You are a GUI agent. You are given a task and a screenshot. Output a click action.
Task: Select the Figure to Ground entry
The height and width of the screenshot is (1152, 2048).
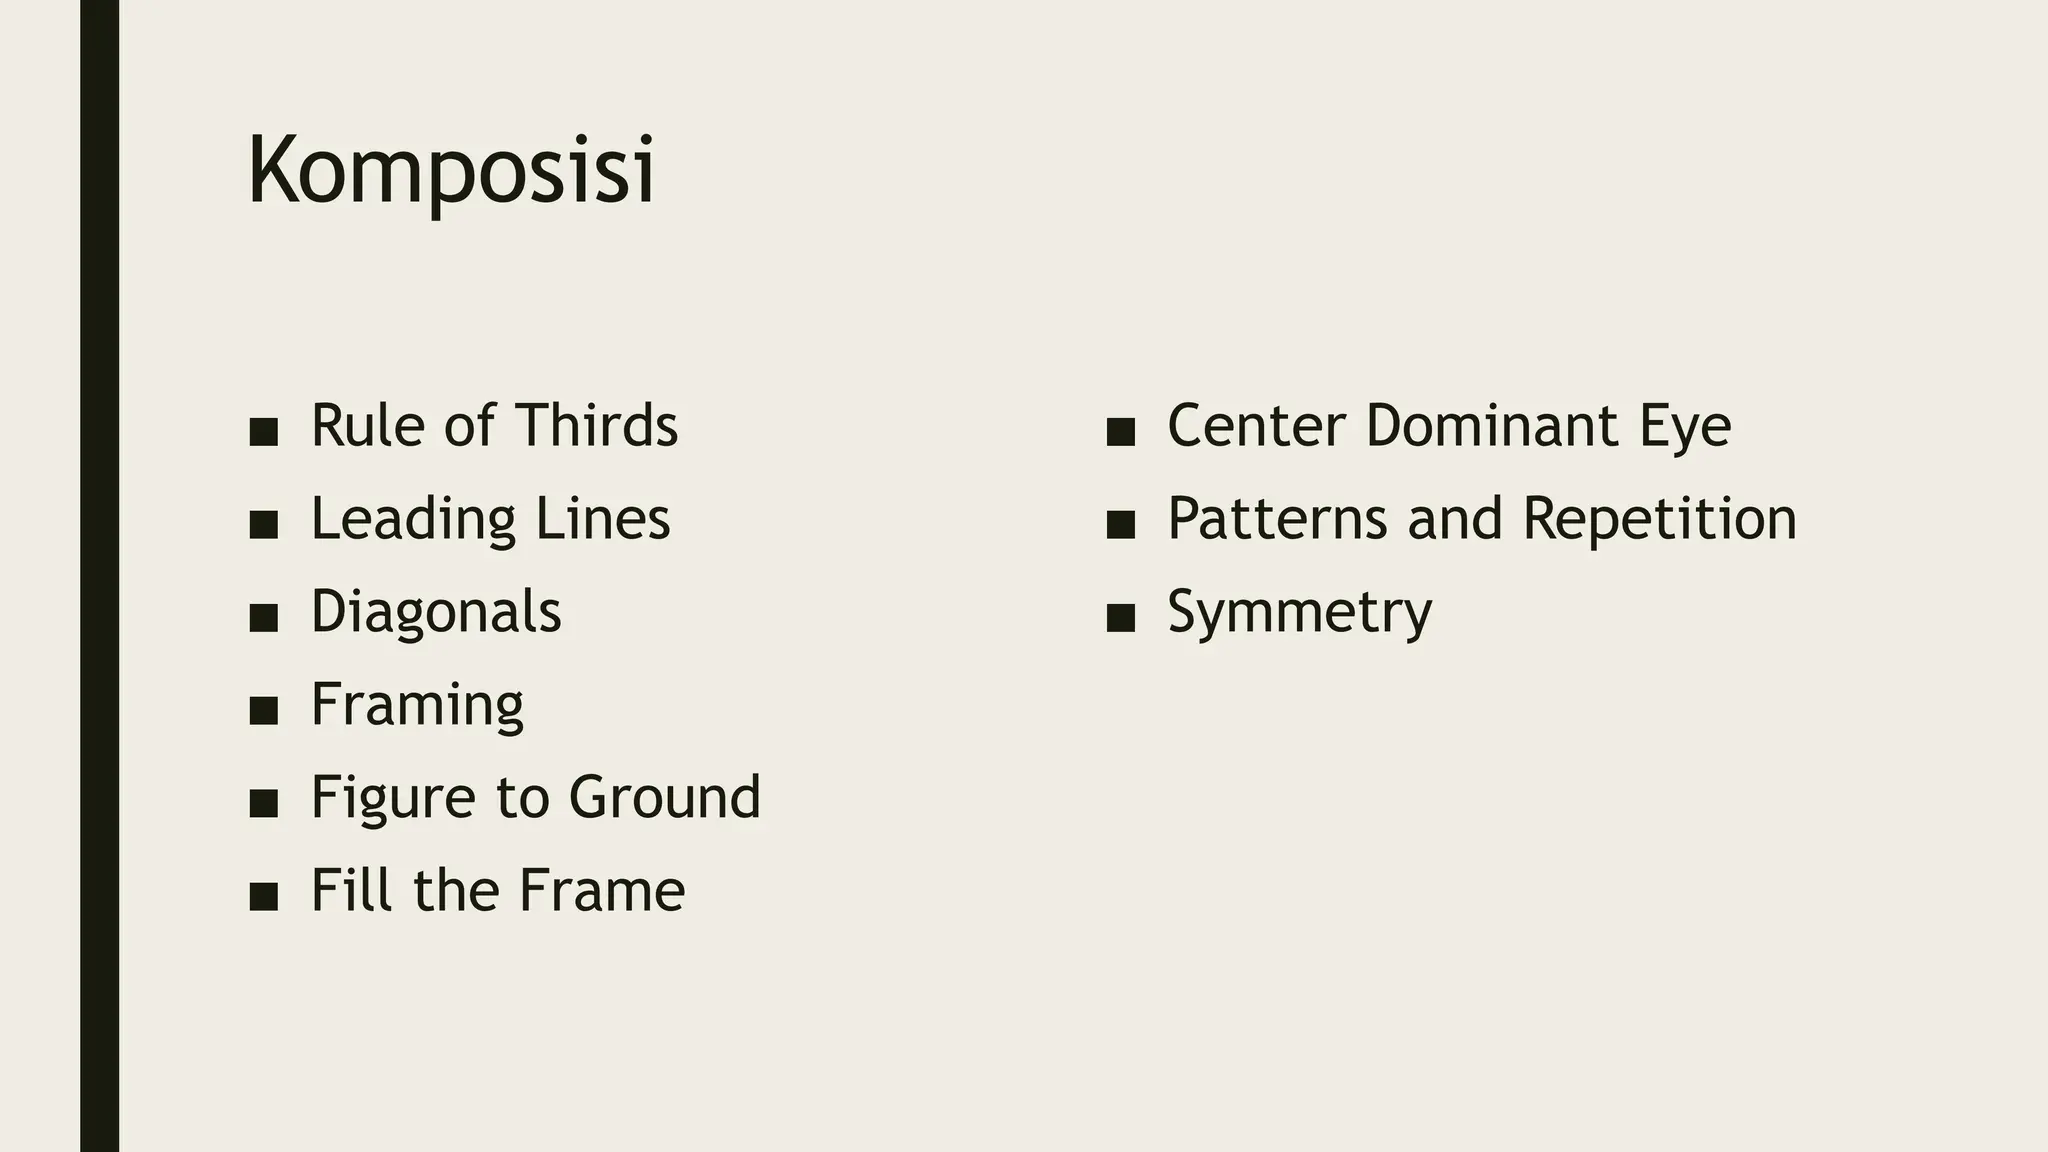[x=536, y=797]
